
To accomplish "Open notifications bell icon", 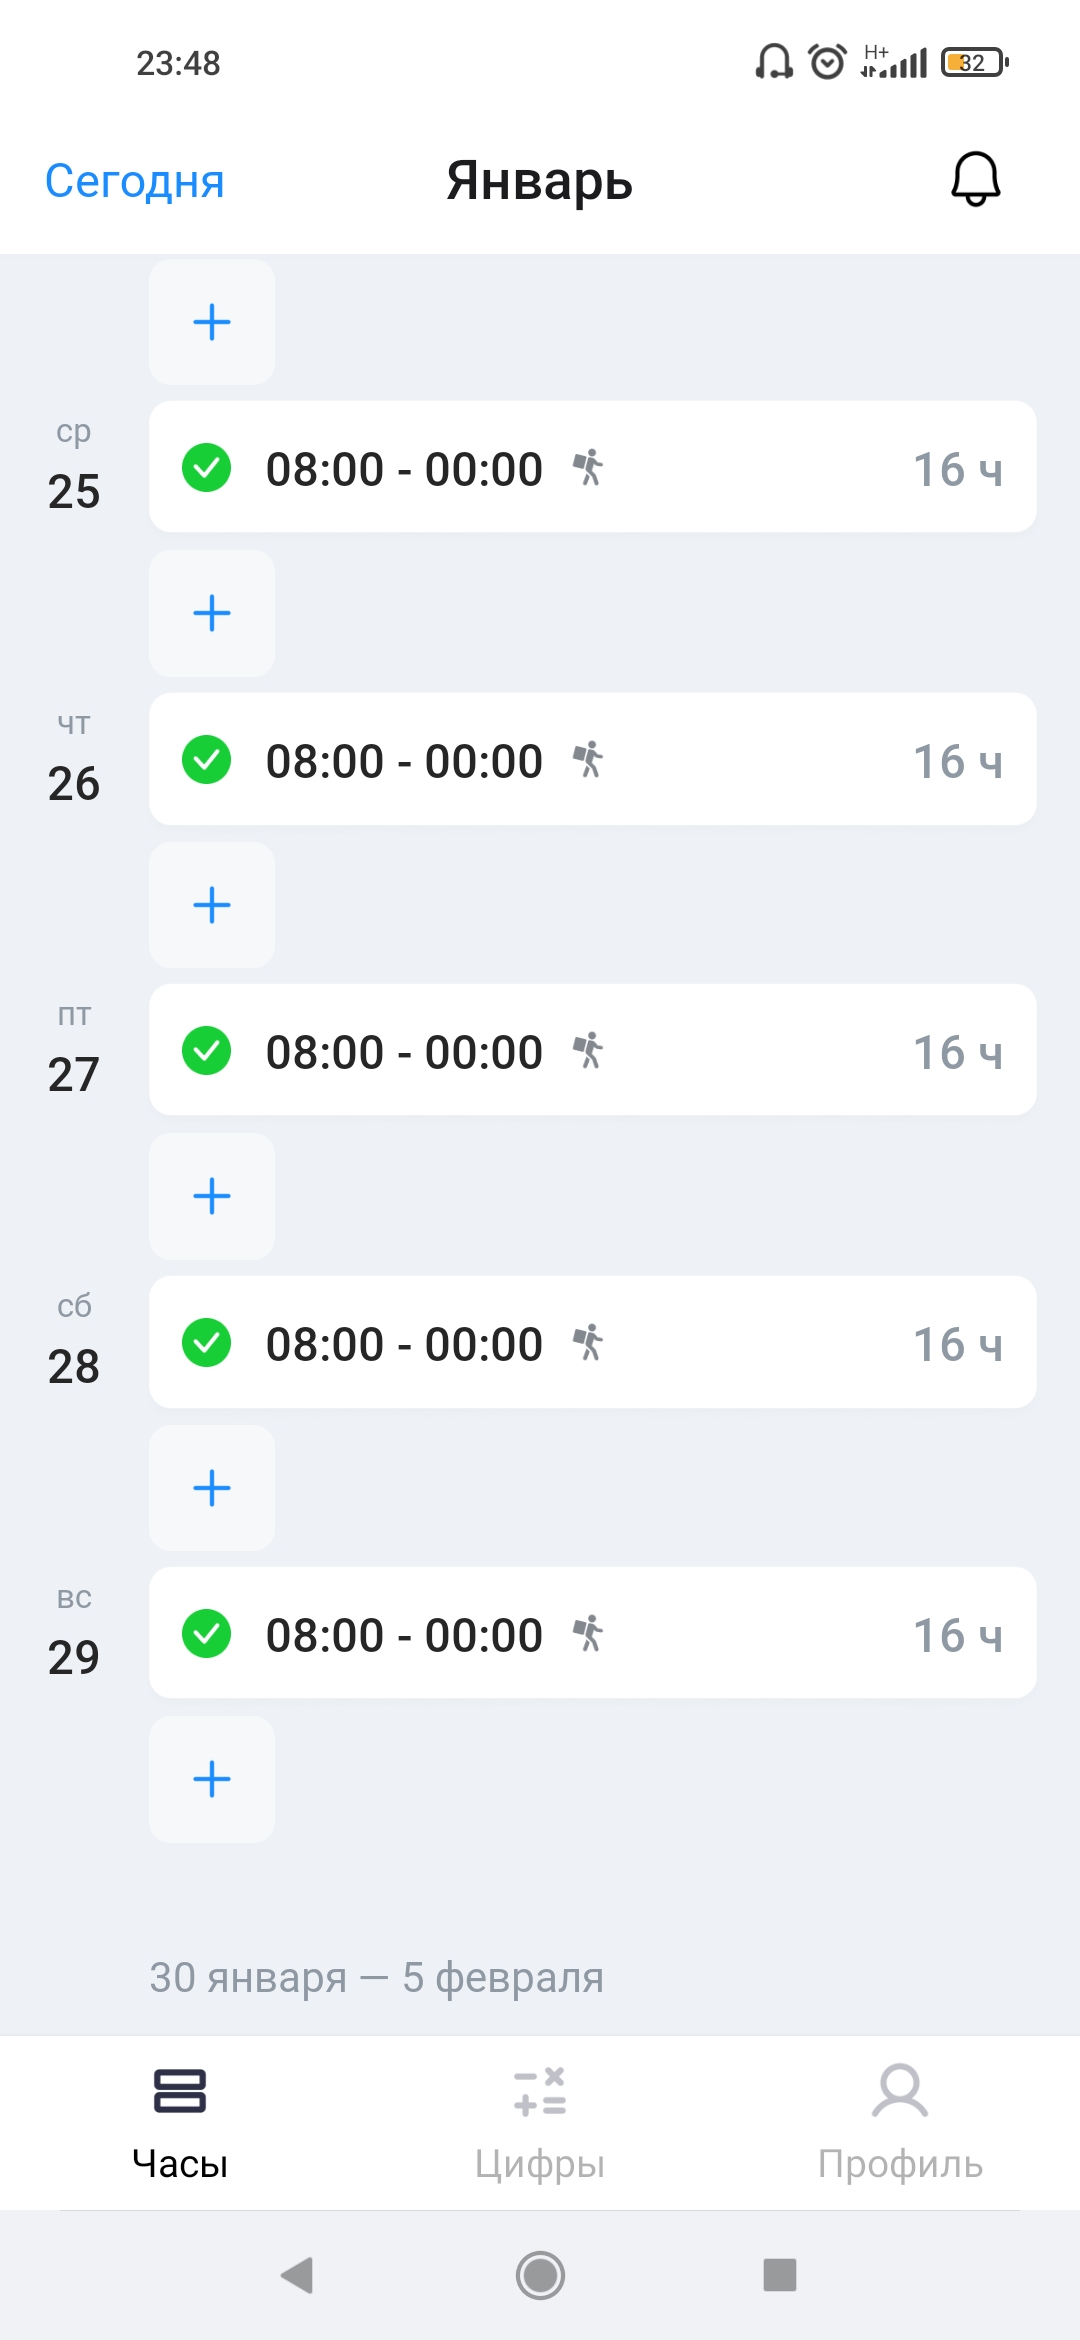I will [975, 180].
